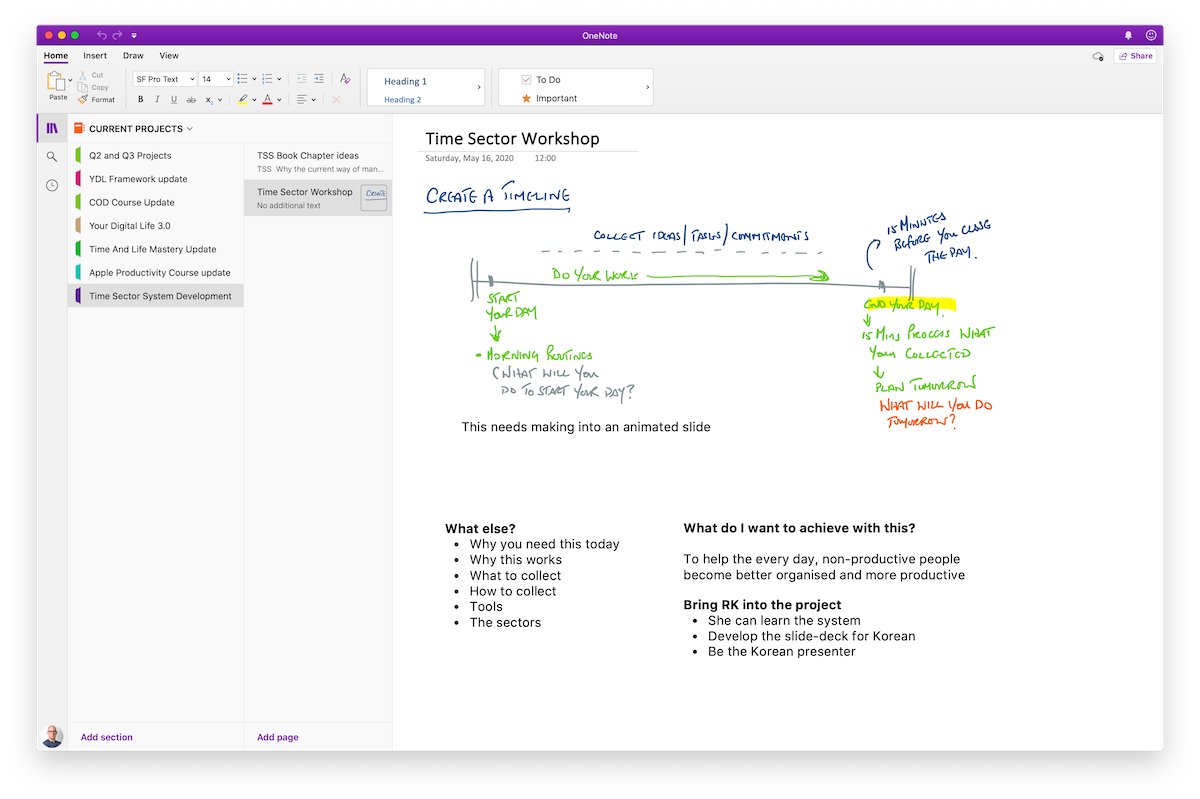Click the Time Sector Workshop page thumbnail
Screen dimensions: 1200x799
375,197
